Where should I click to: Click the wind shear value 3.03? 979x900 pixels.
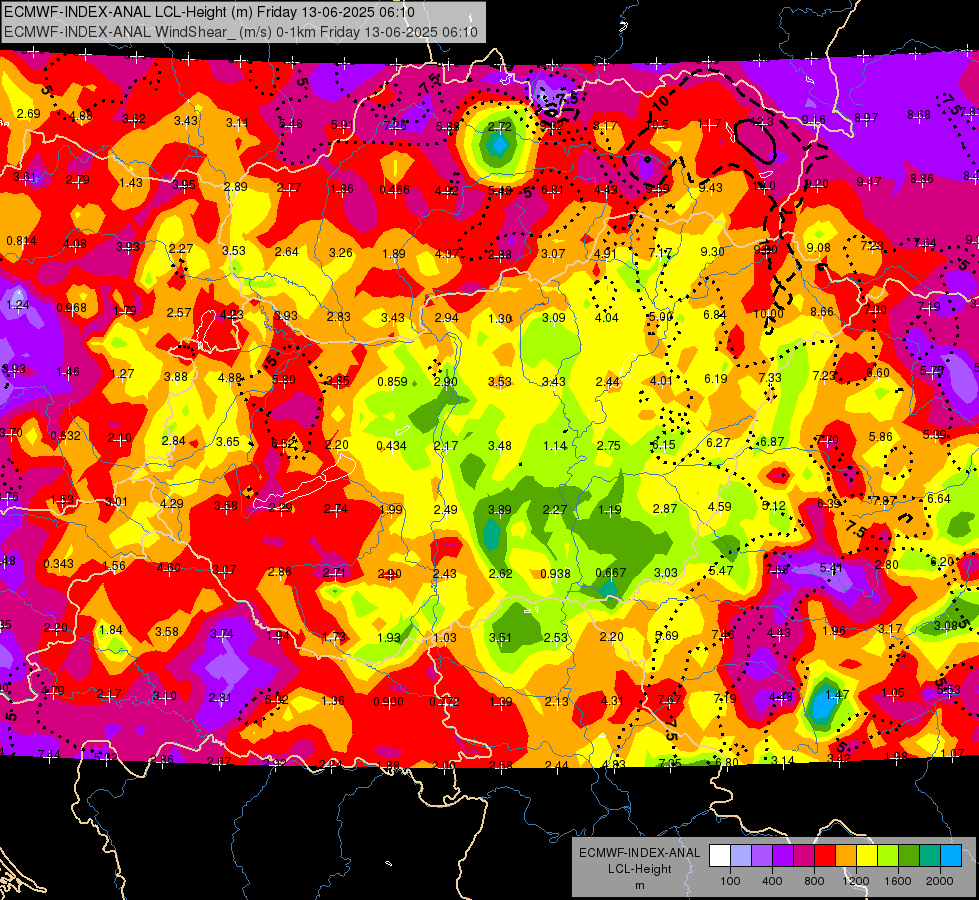[x=666, y=572]
